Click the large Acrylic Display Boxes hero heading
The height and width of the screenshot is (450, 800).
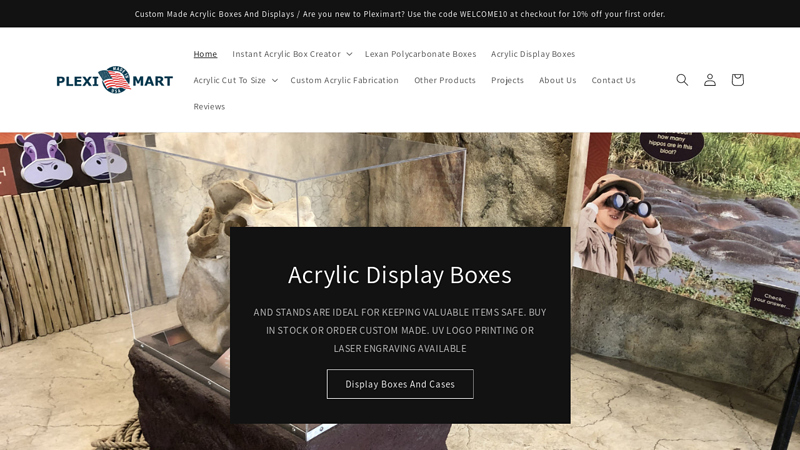point(400,275)
